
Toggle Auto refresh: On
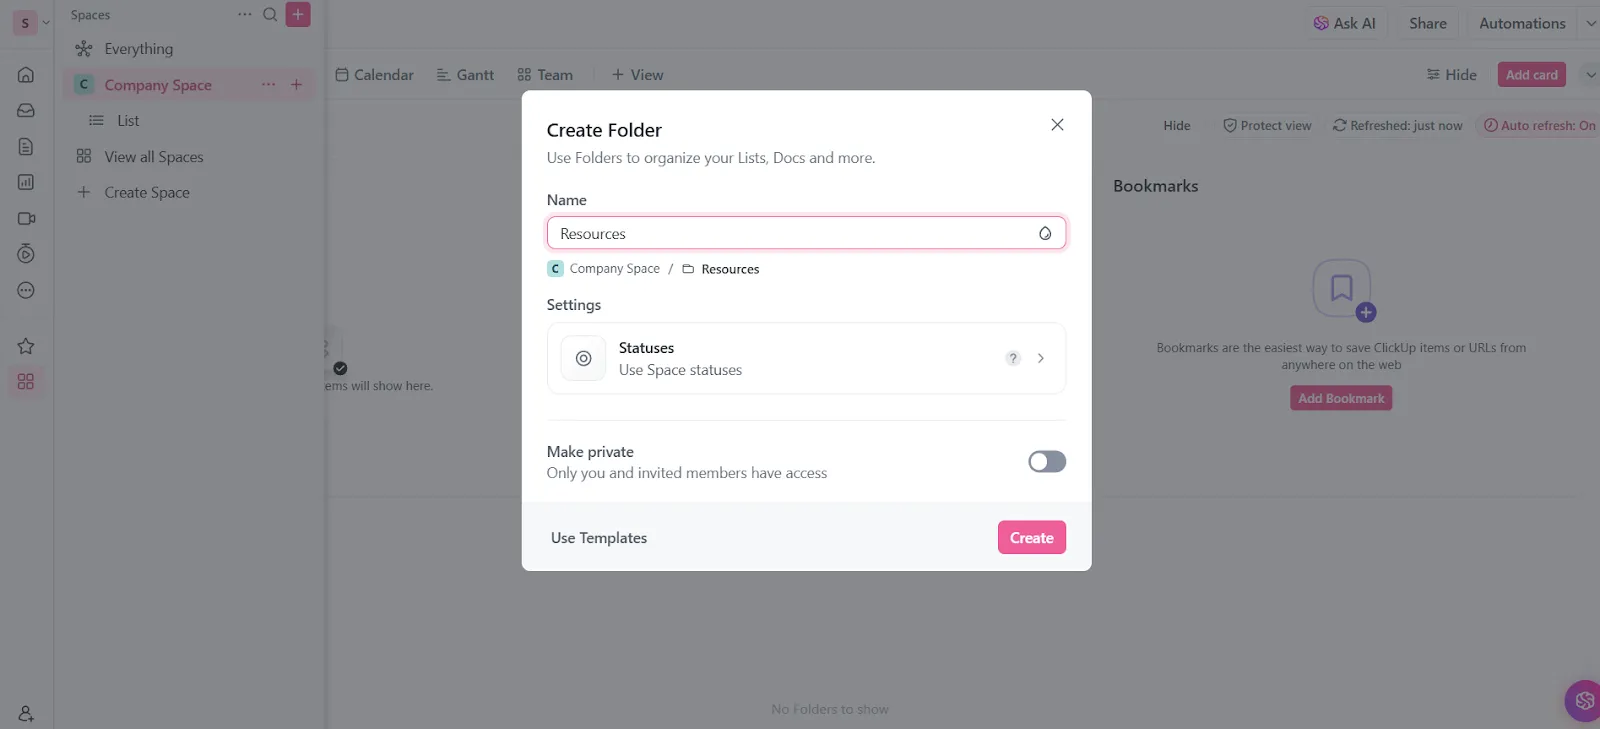[x=1539, y=126]
